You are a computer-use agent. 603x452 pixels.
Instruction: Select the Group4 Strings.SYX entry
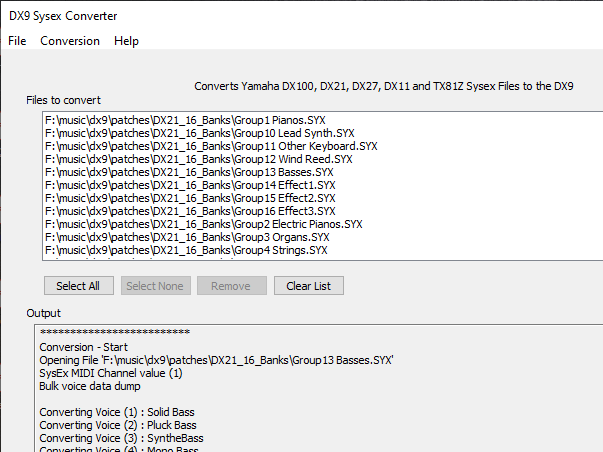186,250
